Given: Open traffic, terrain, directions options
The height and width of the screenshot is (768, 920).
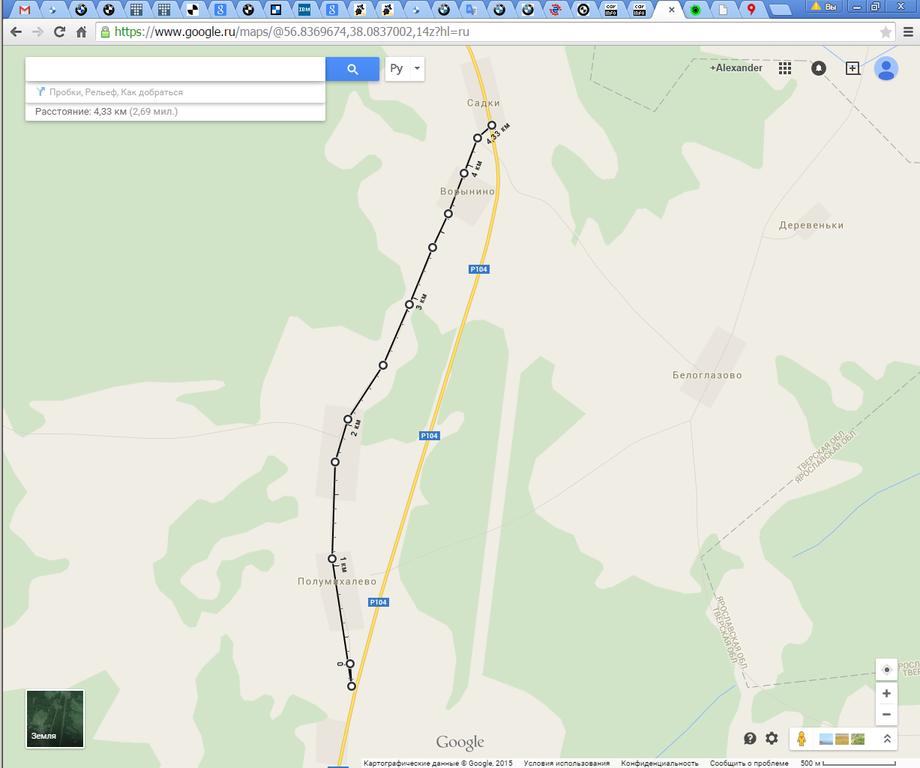Looking at the screenshot, I should pyautogui.click(x=115, y=92).
